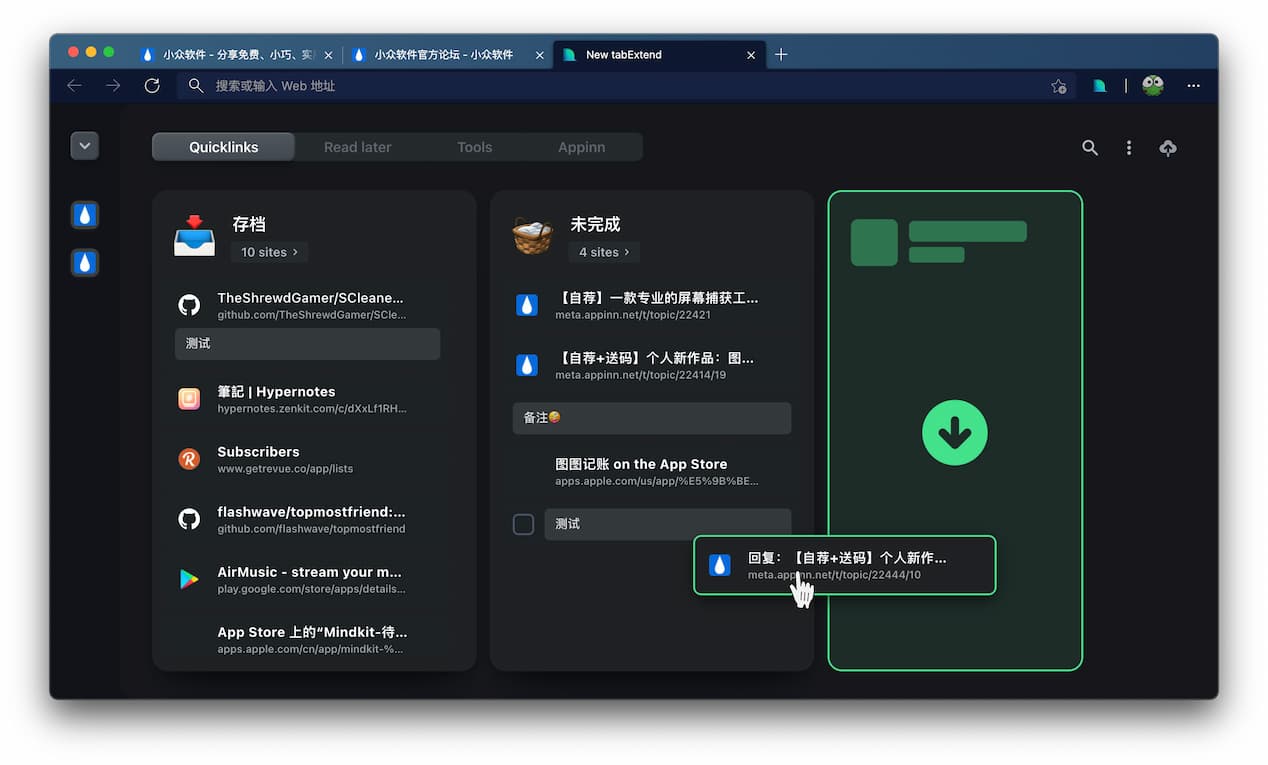Open the collapse chevron above the sidebar
The image size is (1268, 765).
(84, 145)
